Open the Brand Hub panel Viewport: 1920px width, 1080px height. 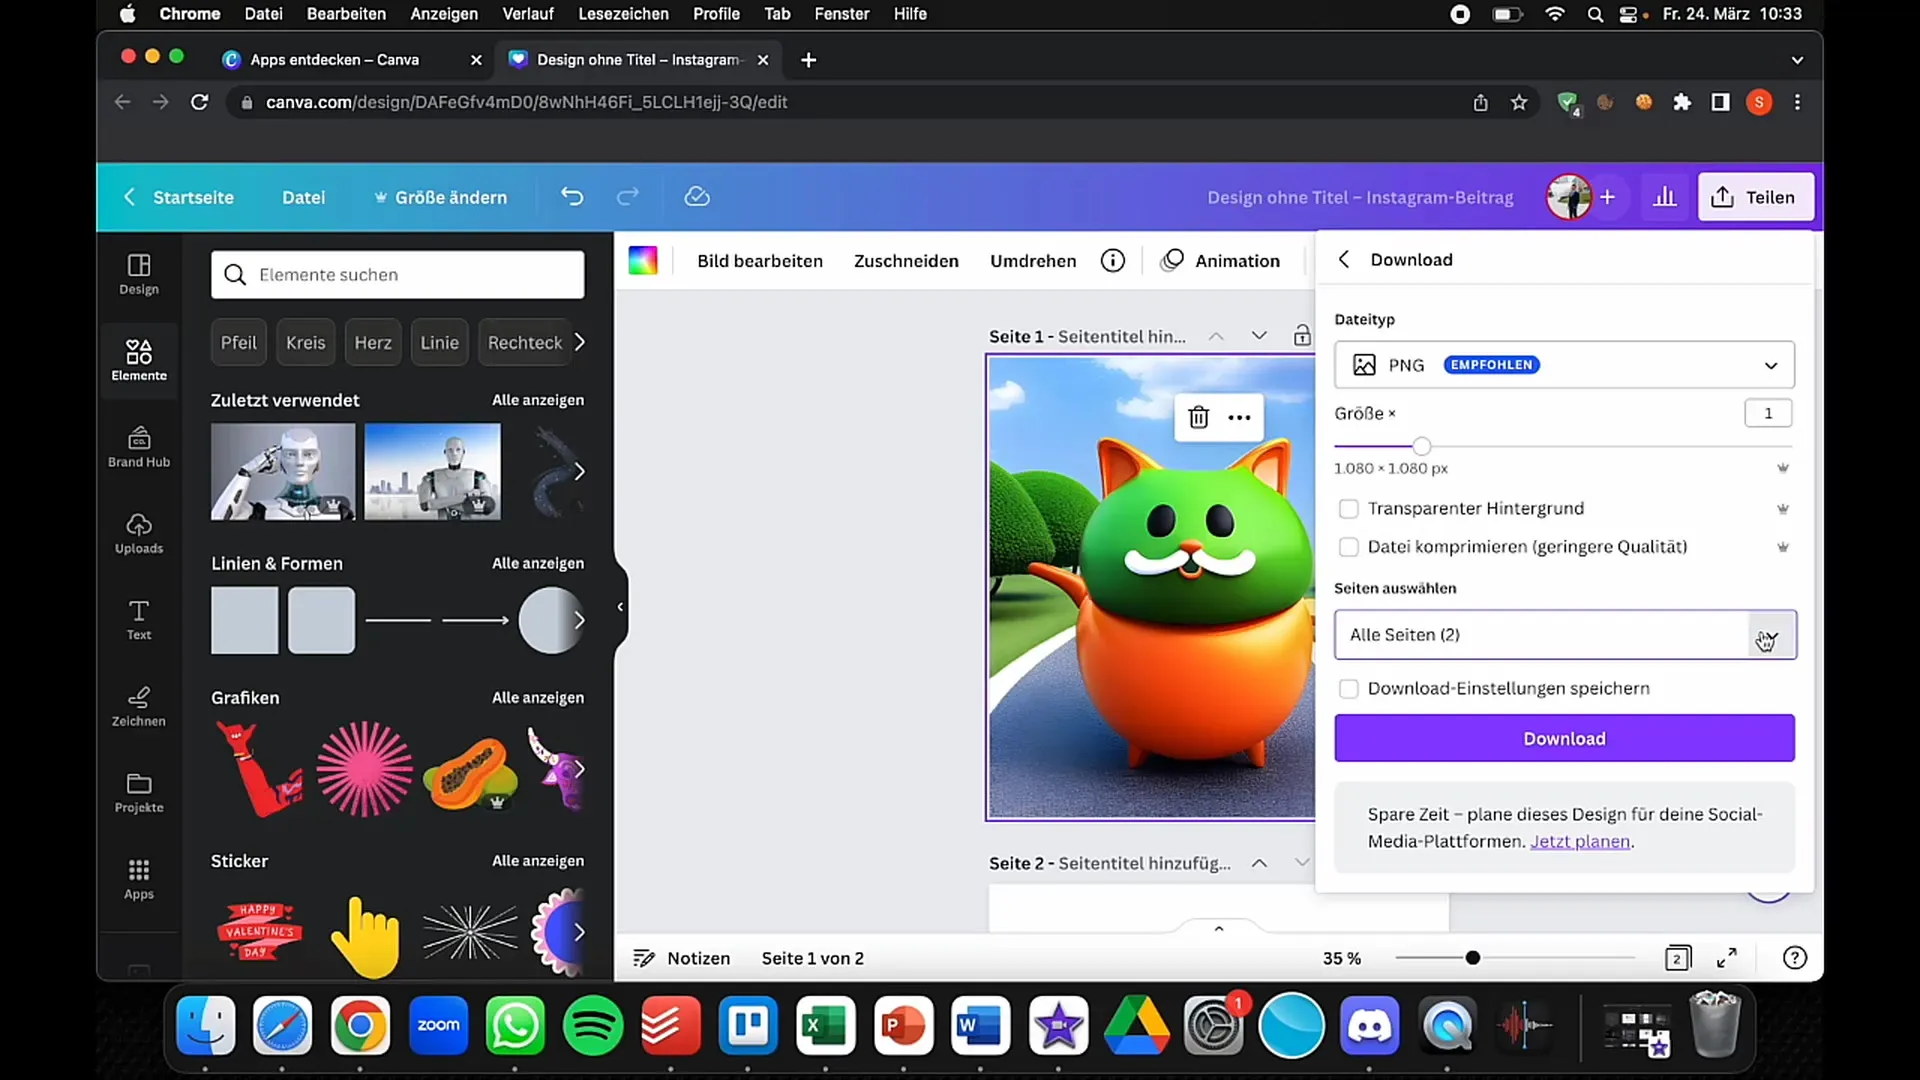(139, 447)
